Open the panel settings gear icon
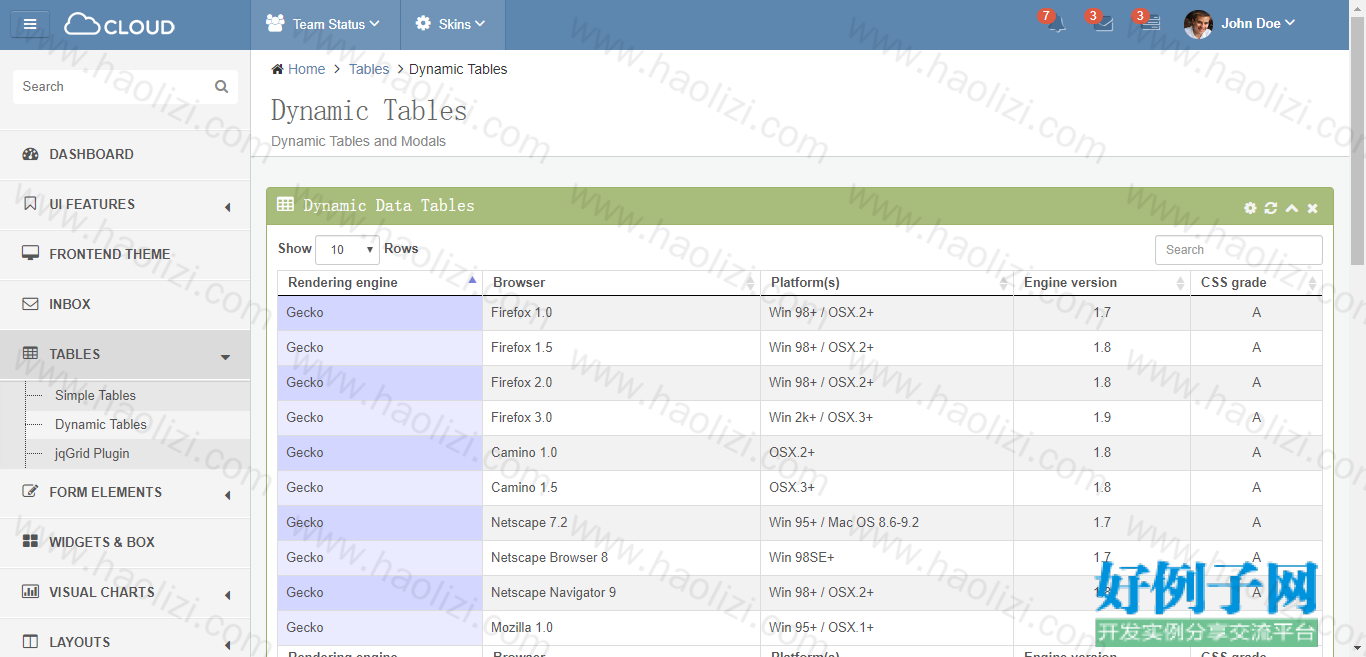1366x657 pixels. (x=1250, y=208)
